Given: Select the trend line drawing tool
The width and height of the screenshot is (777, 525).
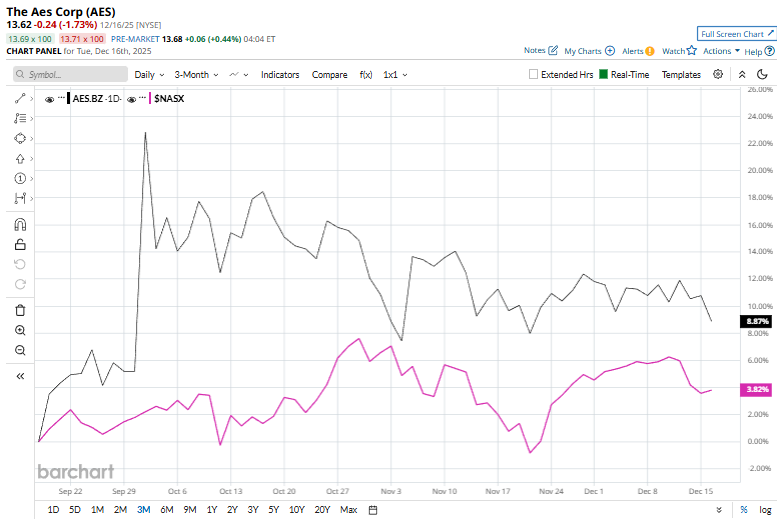Looking at the screenshot, I should (20, 99).
